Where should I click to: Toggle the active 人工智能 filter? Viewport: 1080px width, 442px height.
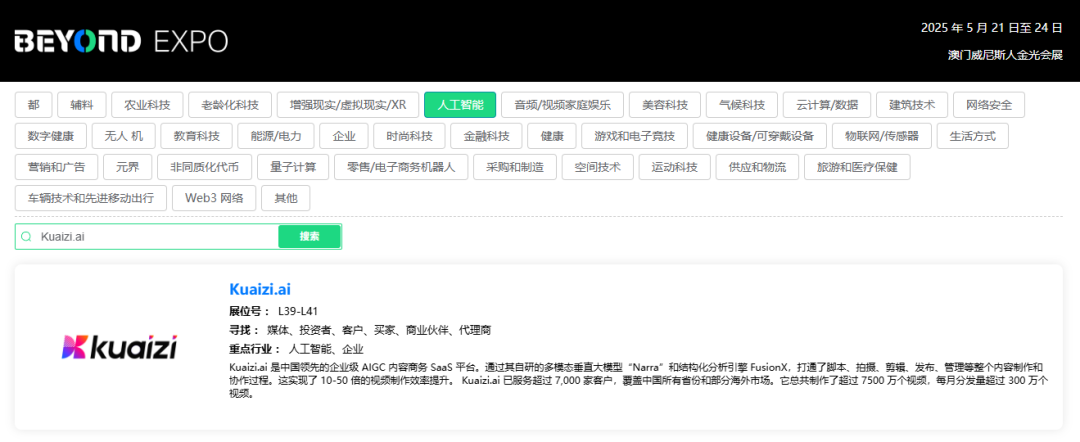460,105
